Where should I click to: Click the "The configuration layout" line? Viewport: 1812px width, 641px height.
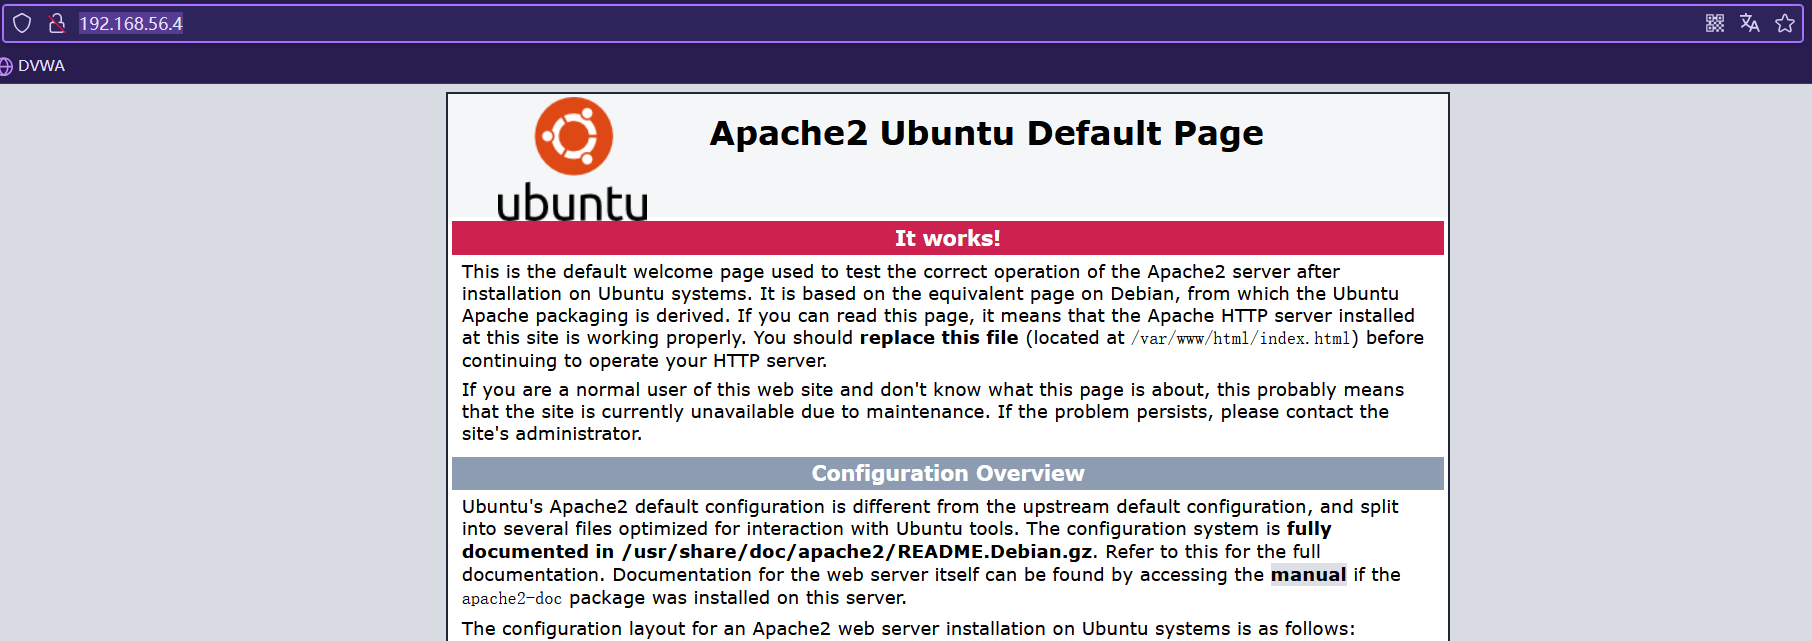coord(908,628)
